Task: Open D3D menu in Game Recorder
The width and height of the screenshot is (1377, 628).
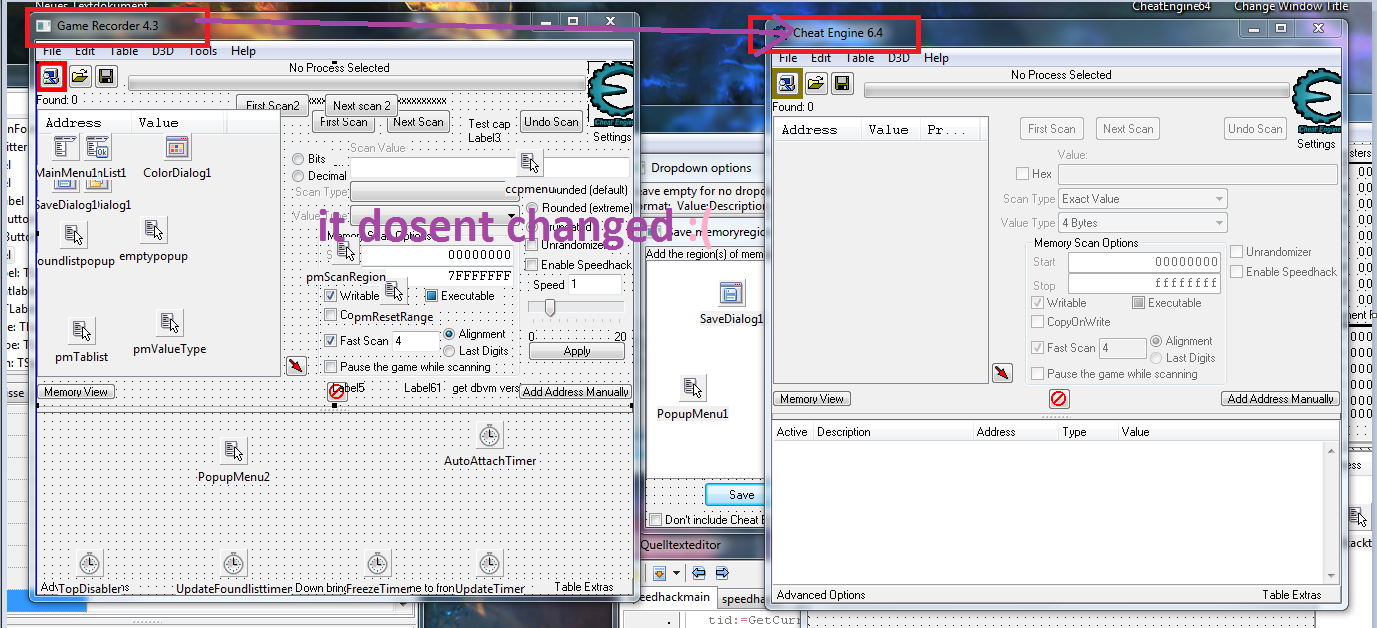Action: click(163, 51)
